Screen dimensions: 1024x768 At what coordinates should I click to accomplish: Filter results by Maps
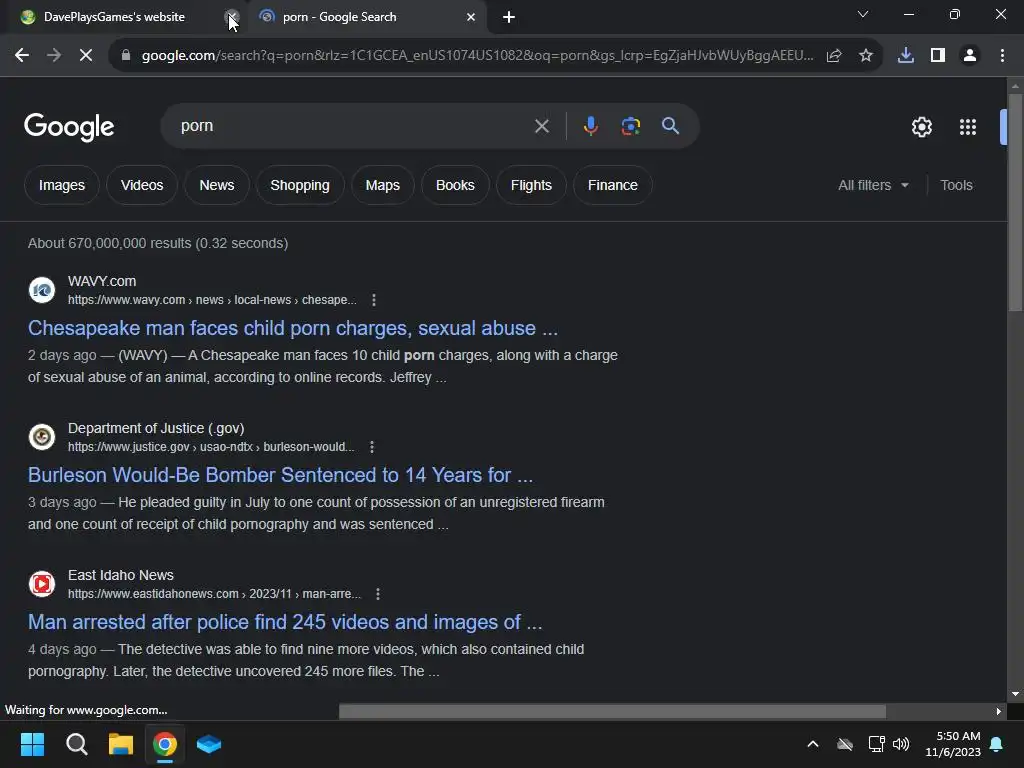coord(383,185)
